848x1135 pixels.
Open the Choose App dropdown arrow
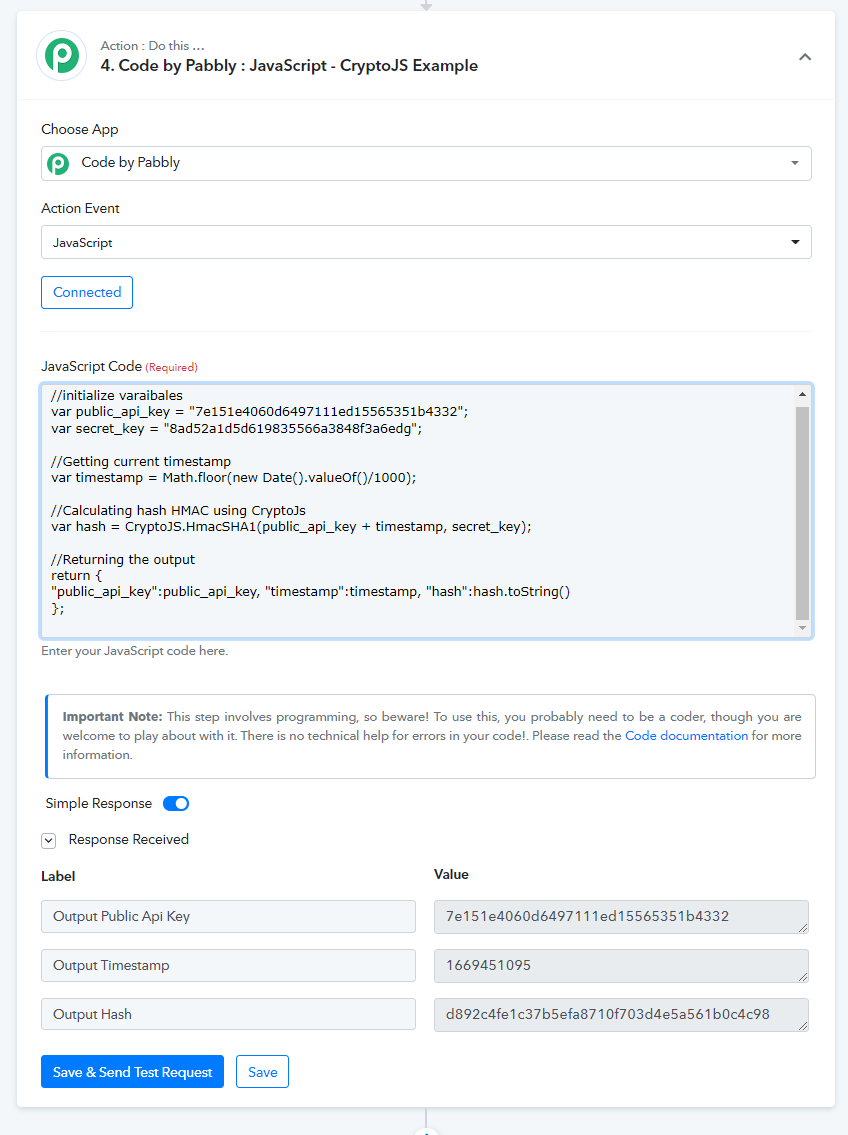click(794, 163)
